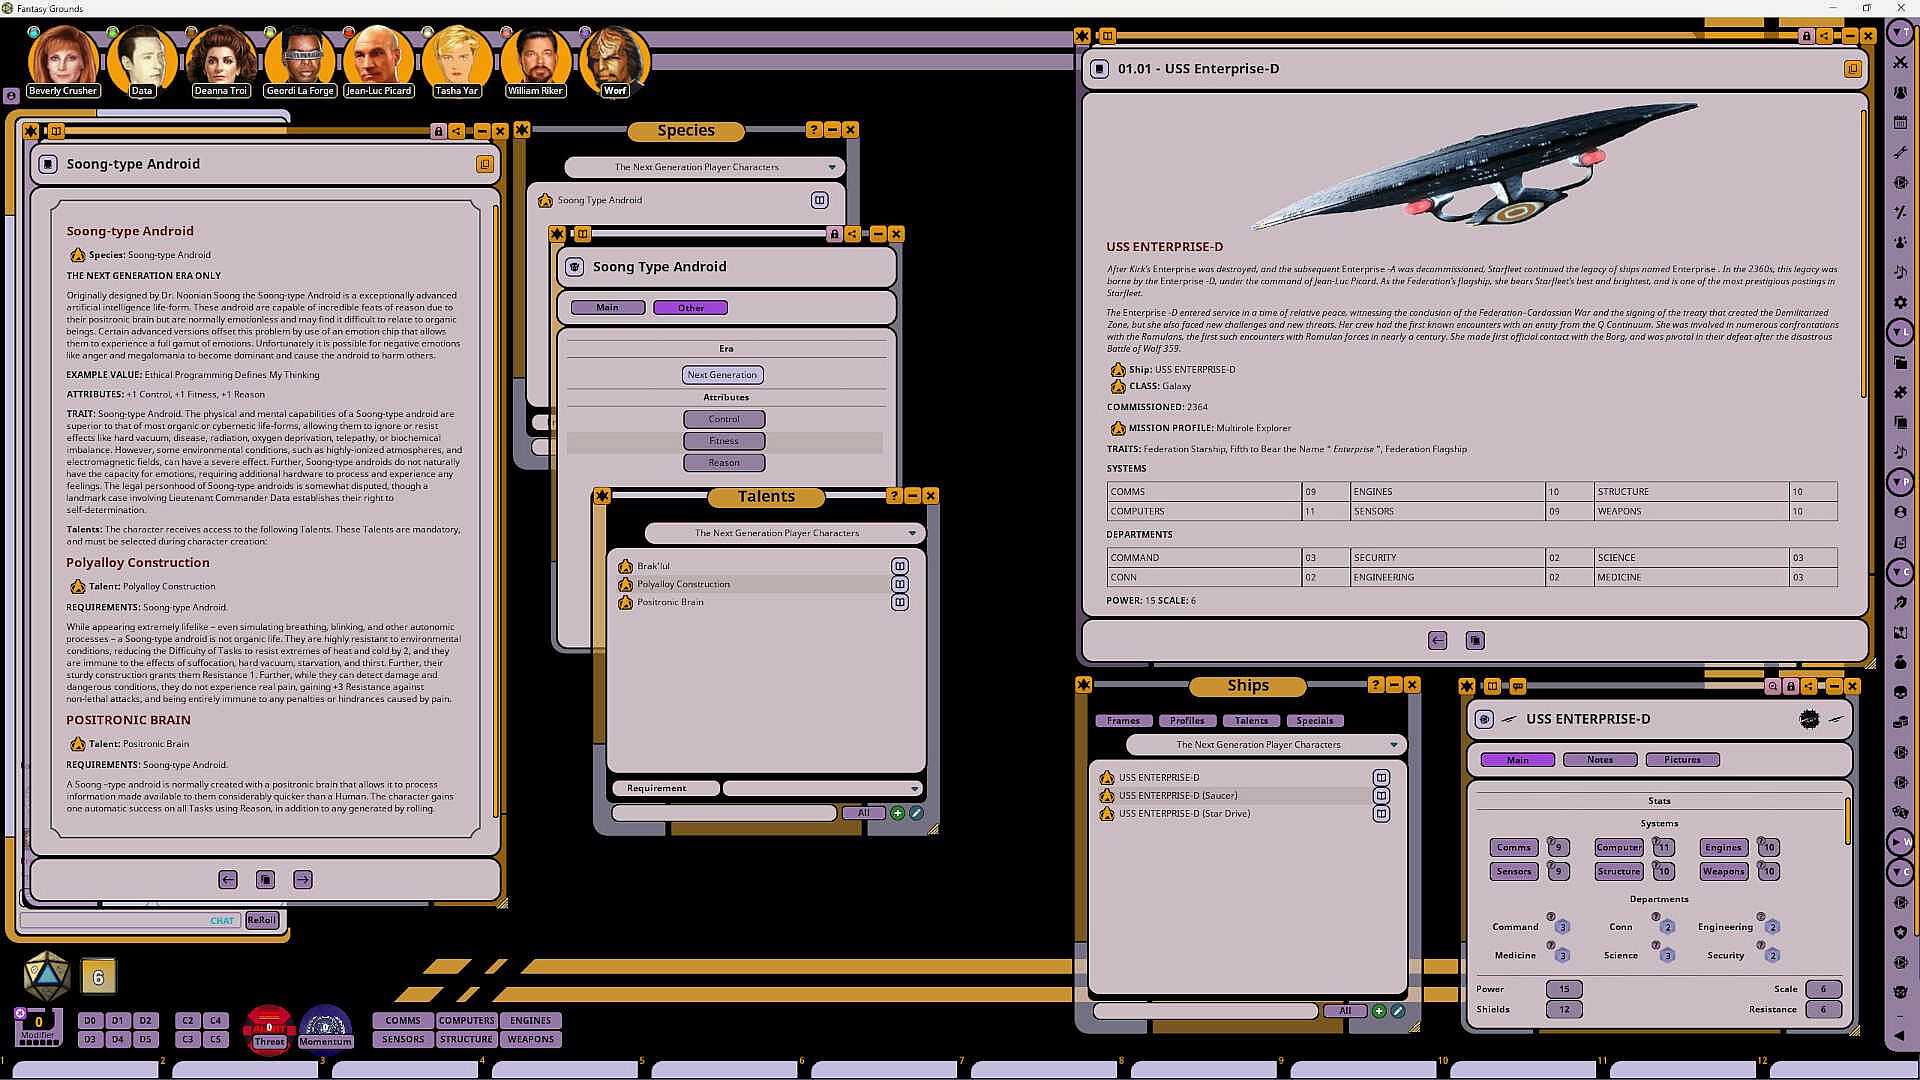1920x1080 pixels.
Task: Toggle Frames filter in the Ships window
Action: (x=1123, y=721)
